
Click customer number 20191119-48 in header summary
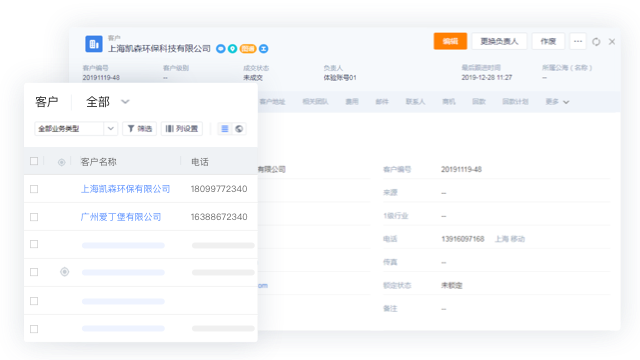[101, 78]
